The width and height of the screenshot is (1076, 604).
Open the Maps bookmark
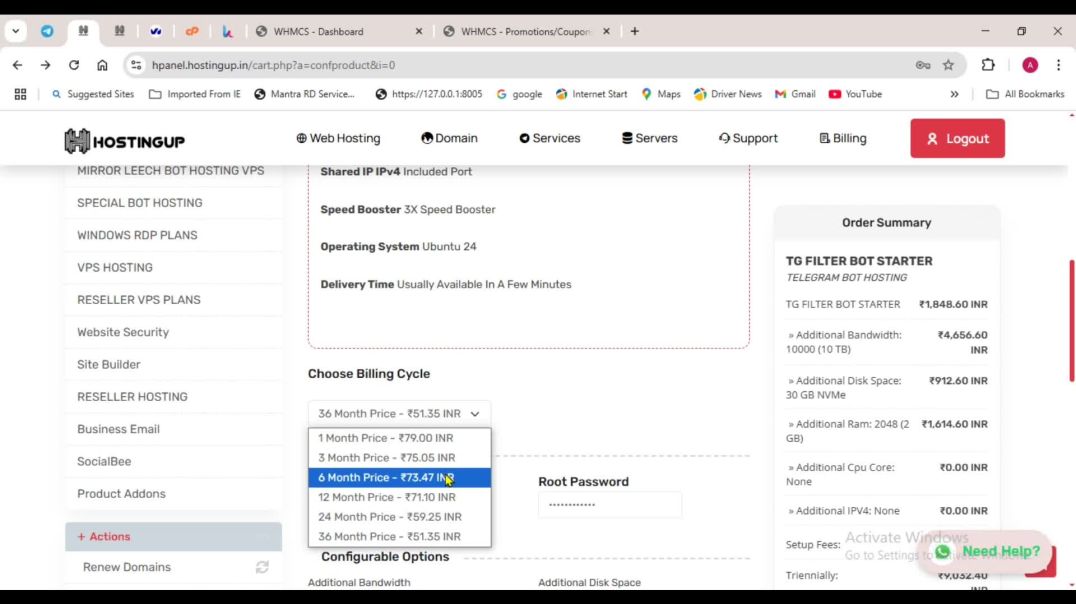coord(661,94)
